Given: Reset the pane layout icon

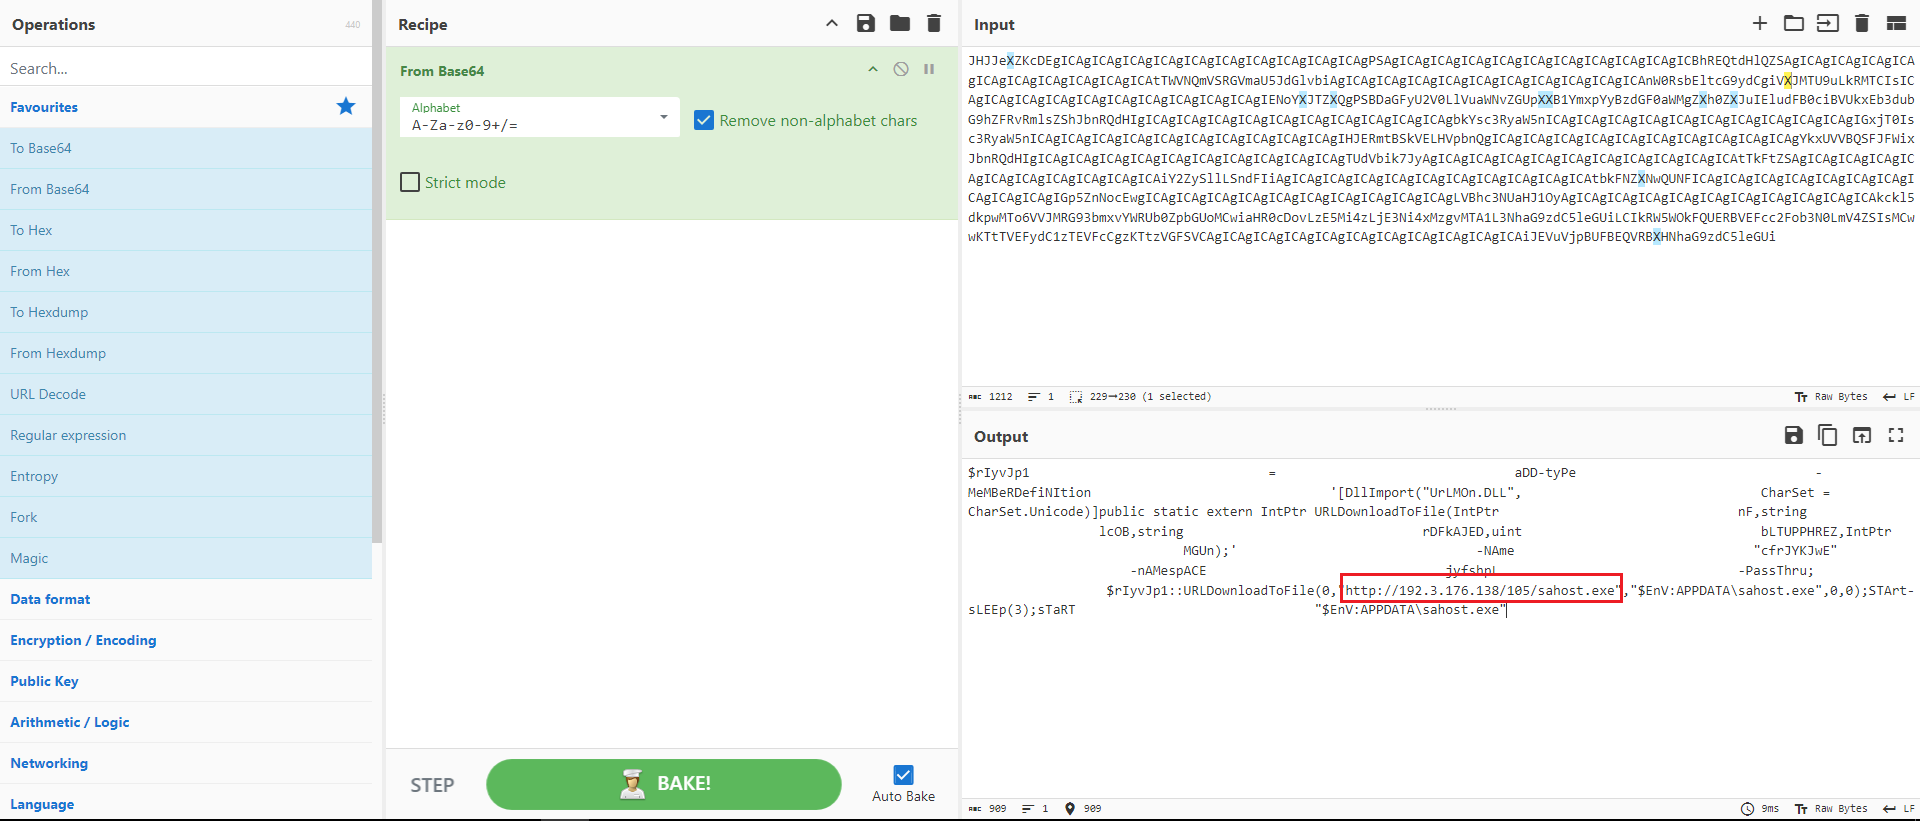Looking at the screenshot, I should pos(1896,23).
